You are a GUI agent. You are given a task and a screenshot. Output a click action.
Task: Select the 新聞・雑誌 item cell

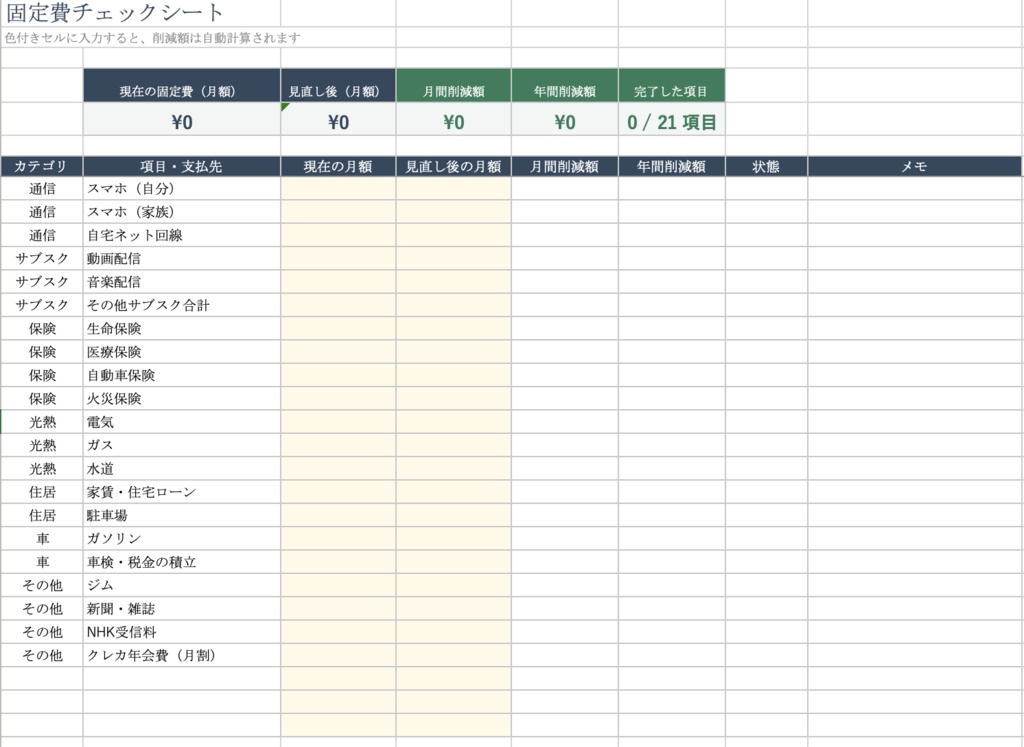coord(182,609)
